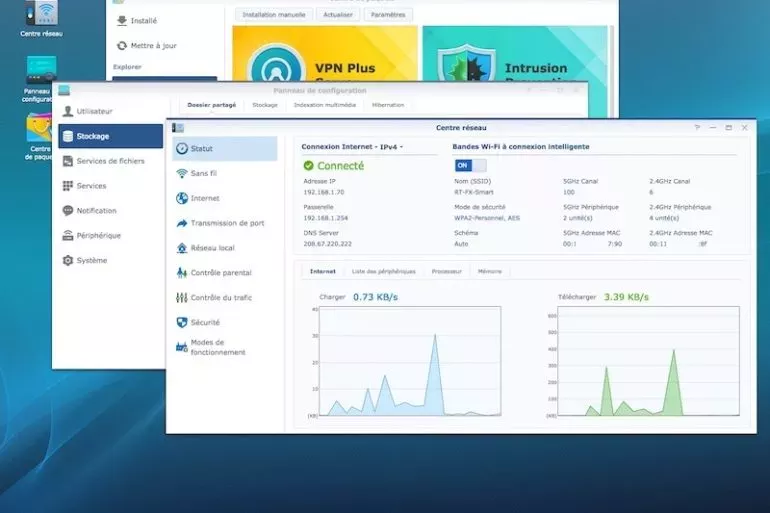
Task: Click the IP address 192.168.1.70
Action: [324, 192]
